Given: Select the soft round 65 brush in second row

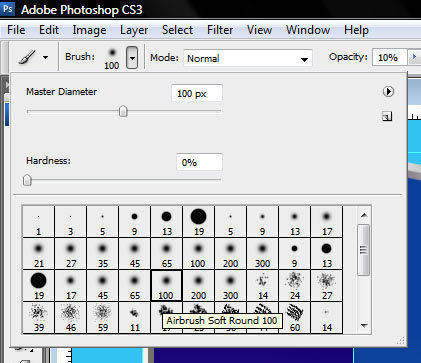Looking at the screenshot, I should 166,254.
